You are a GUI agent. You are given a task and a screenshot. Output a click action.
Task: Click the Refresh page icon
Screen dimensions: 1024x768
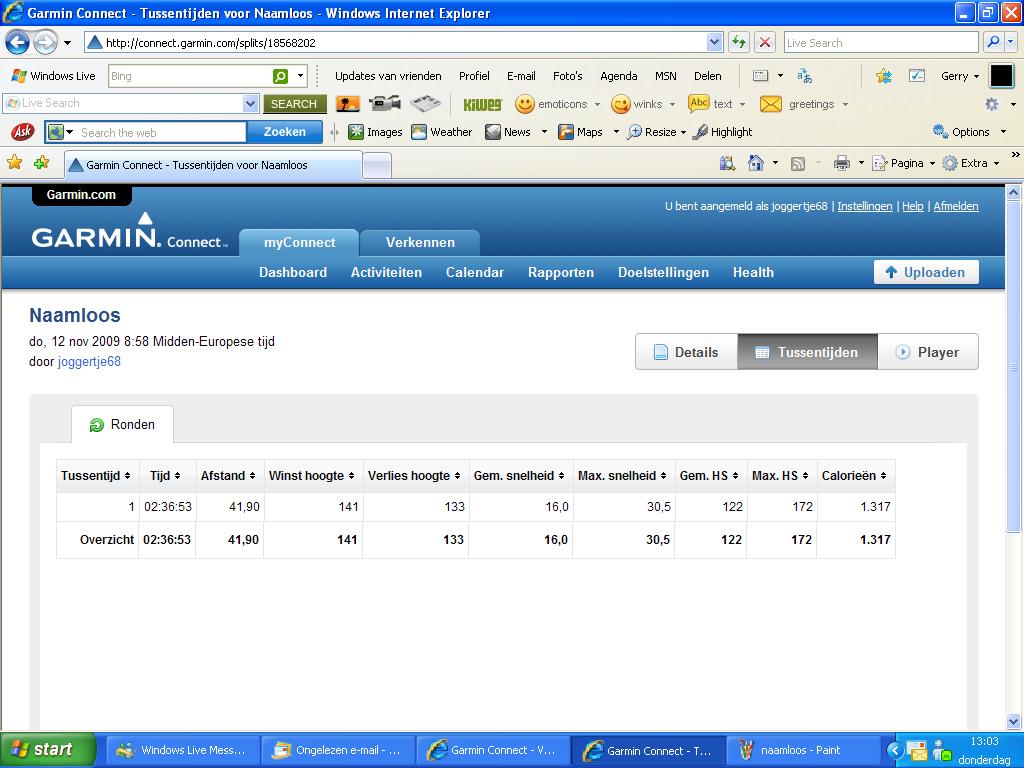739,43
